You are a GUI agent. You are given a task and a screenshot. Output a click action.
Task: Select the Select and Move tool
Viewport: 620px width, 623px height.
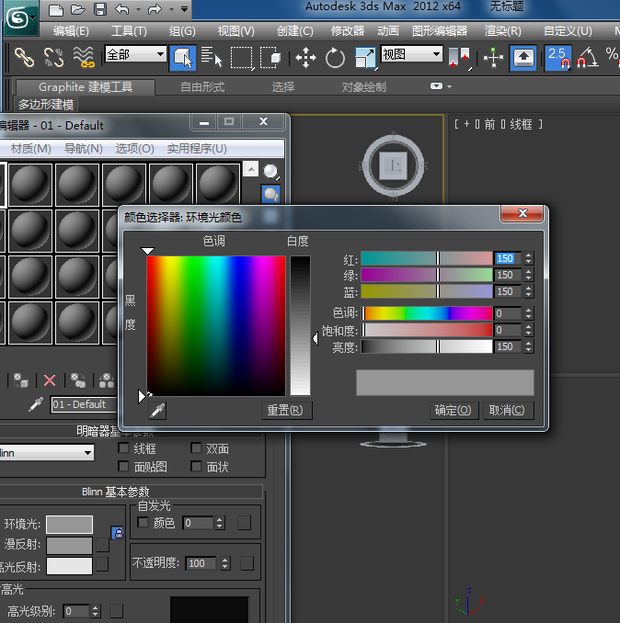(306, 57)
